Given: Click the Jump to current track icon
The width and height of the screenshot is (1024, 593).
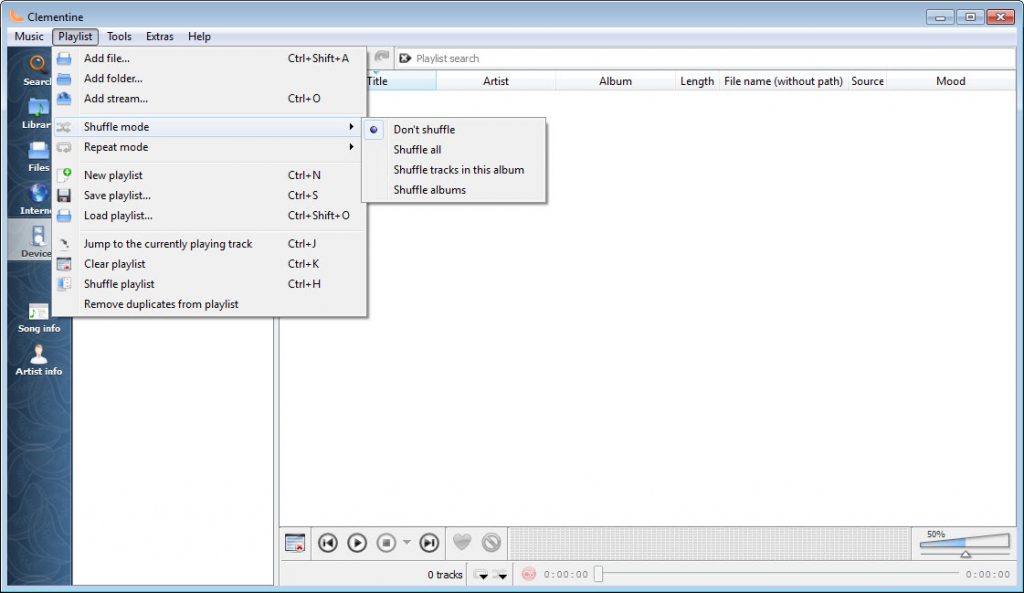Looking at the screenshot, I should point(64,244).
